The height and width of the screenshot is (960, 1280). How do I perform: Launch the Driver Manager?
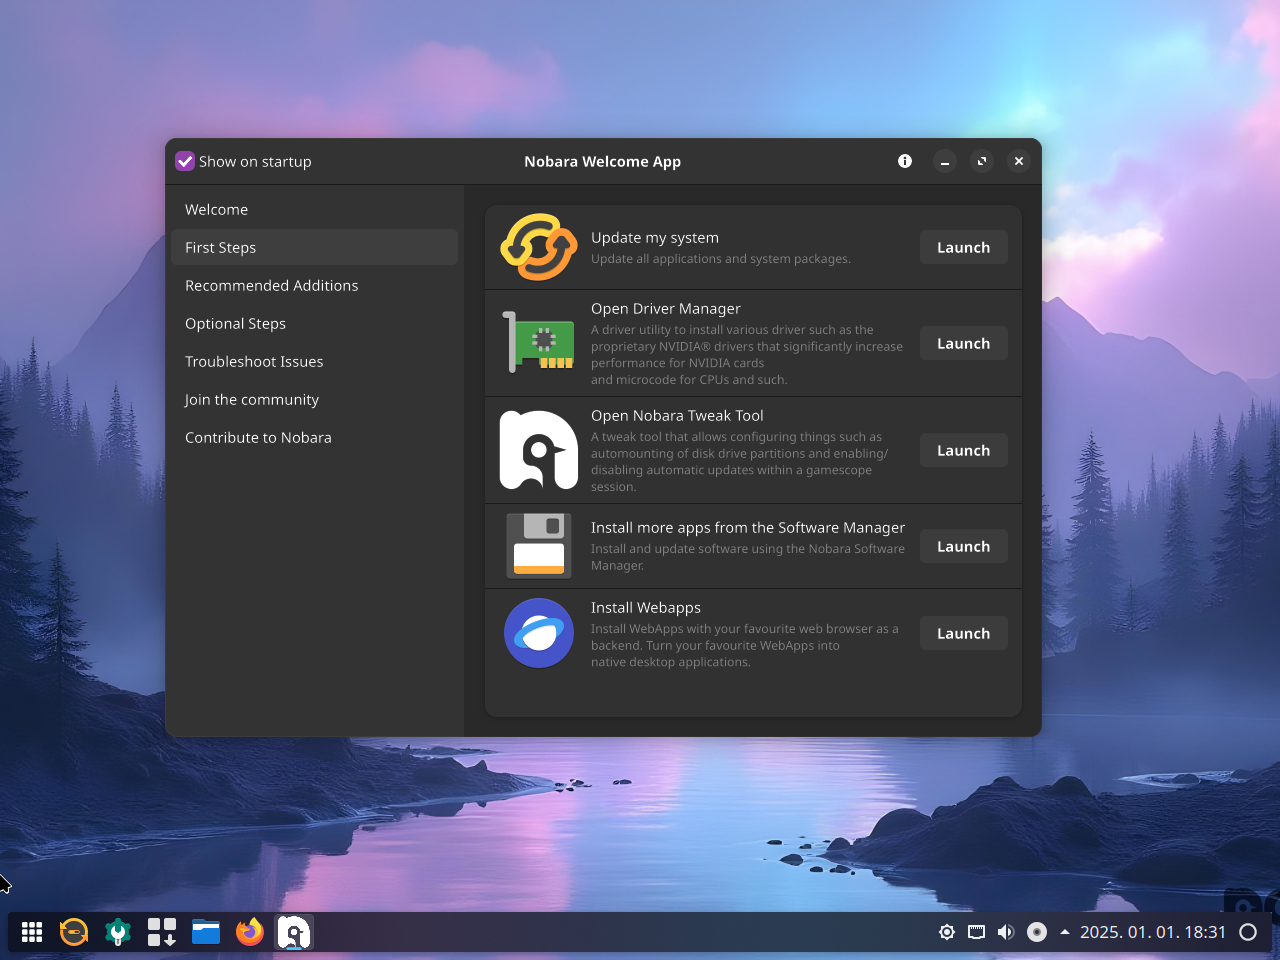[963, 343]
